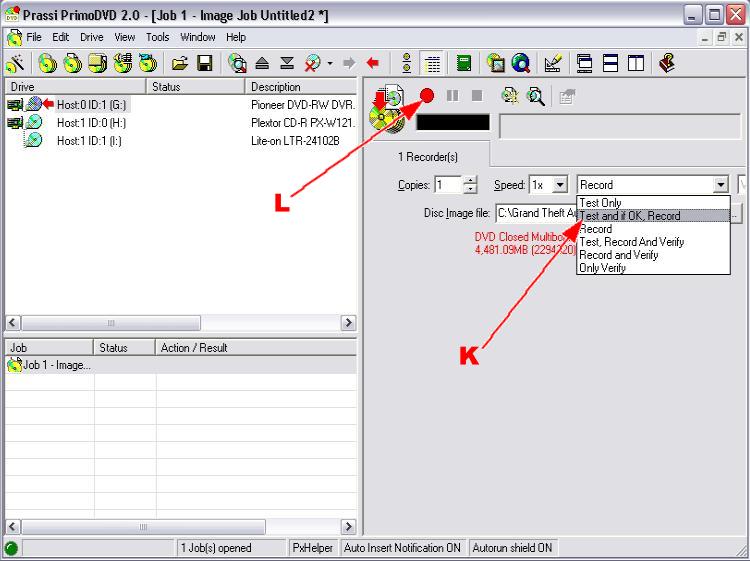
Task: Choose 'Only Verify' option
Action: coord(653,267)
